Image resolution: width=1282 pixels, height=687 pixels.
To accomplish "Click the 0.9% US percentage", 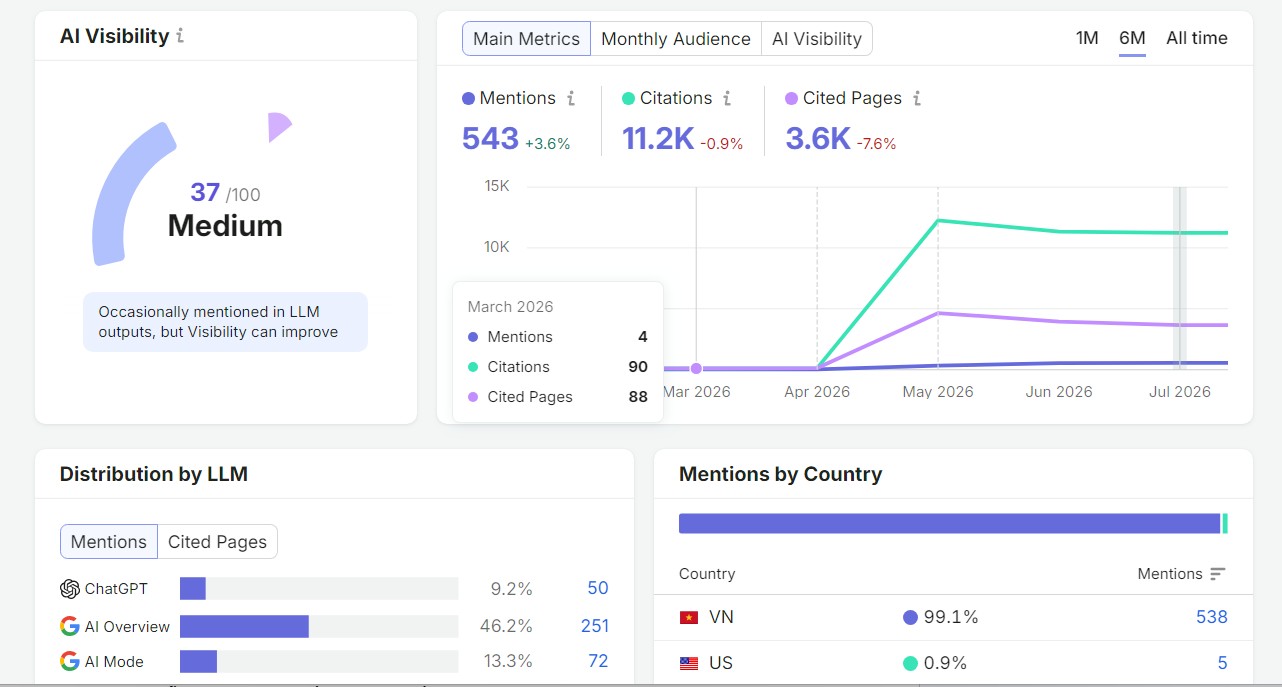I will (x=945, y=663).
